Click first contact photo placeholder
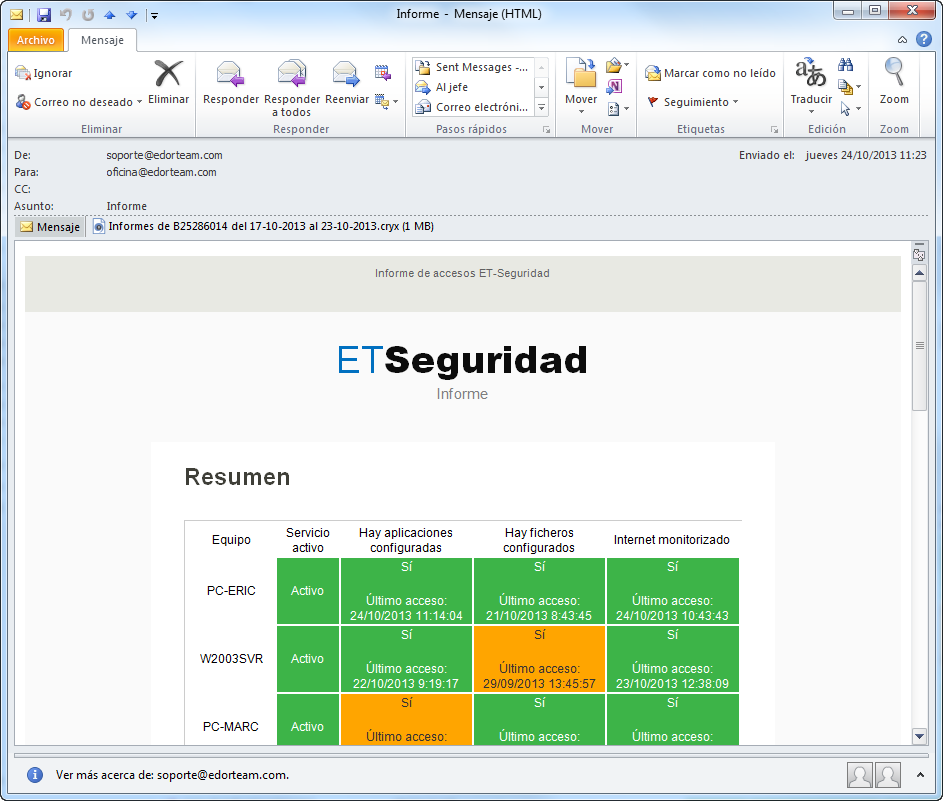The image size is (943, 801). [859, 775]
